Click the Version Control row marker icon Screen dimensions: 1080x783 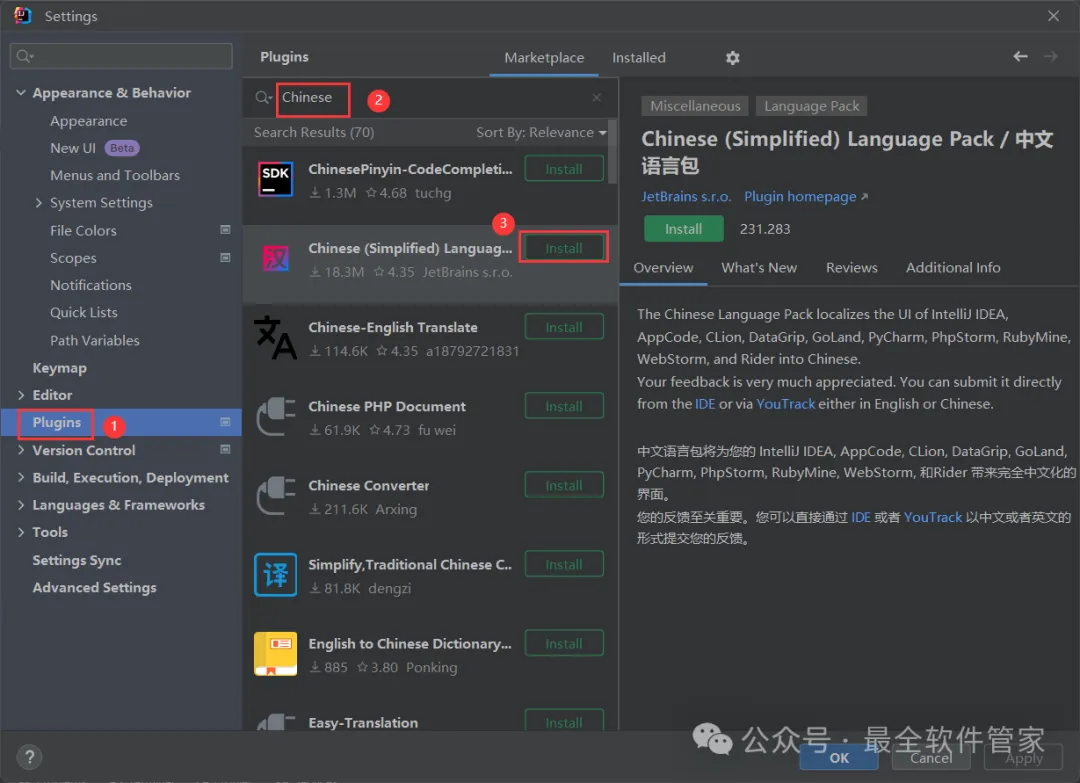tap(225, 450)
